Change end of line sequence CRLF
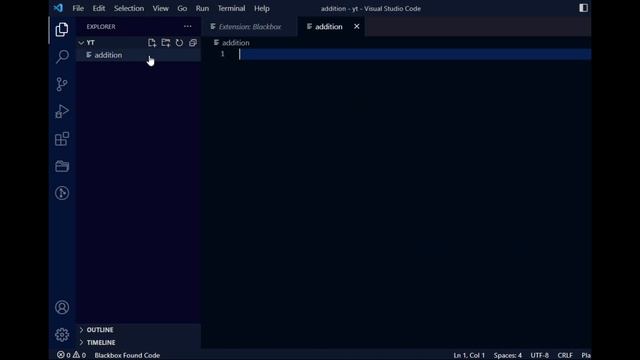640x360 pixels. [x=565, y=355]
